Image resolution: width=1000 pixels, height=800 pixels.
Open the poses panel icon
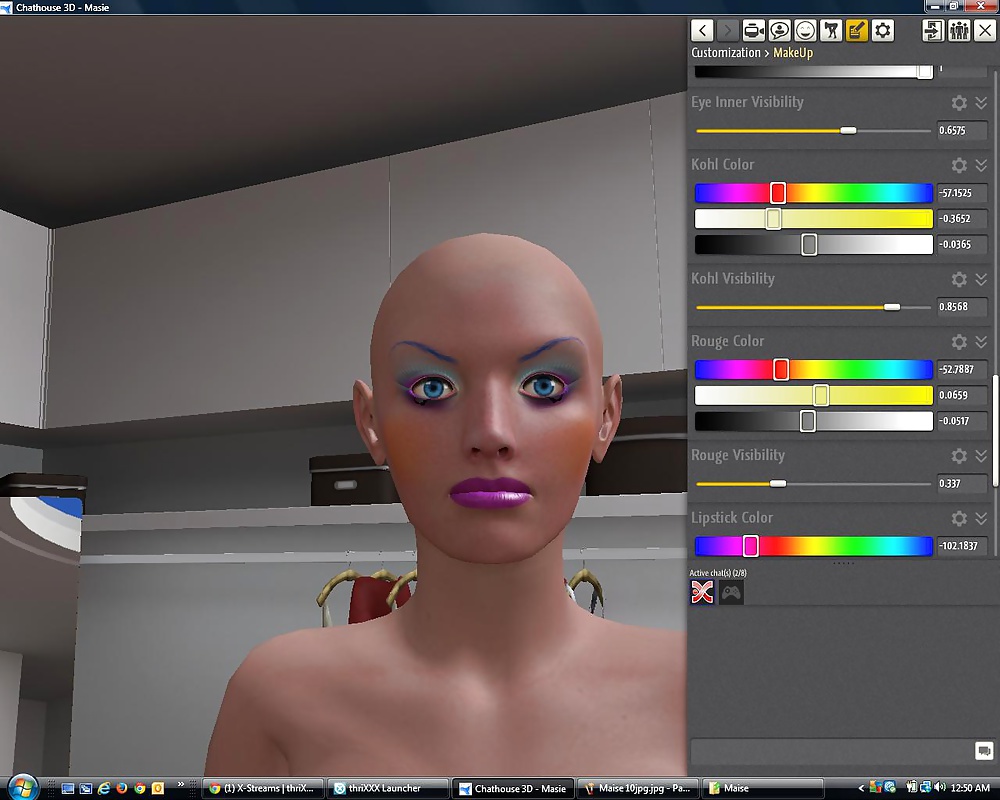[831, 30]
